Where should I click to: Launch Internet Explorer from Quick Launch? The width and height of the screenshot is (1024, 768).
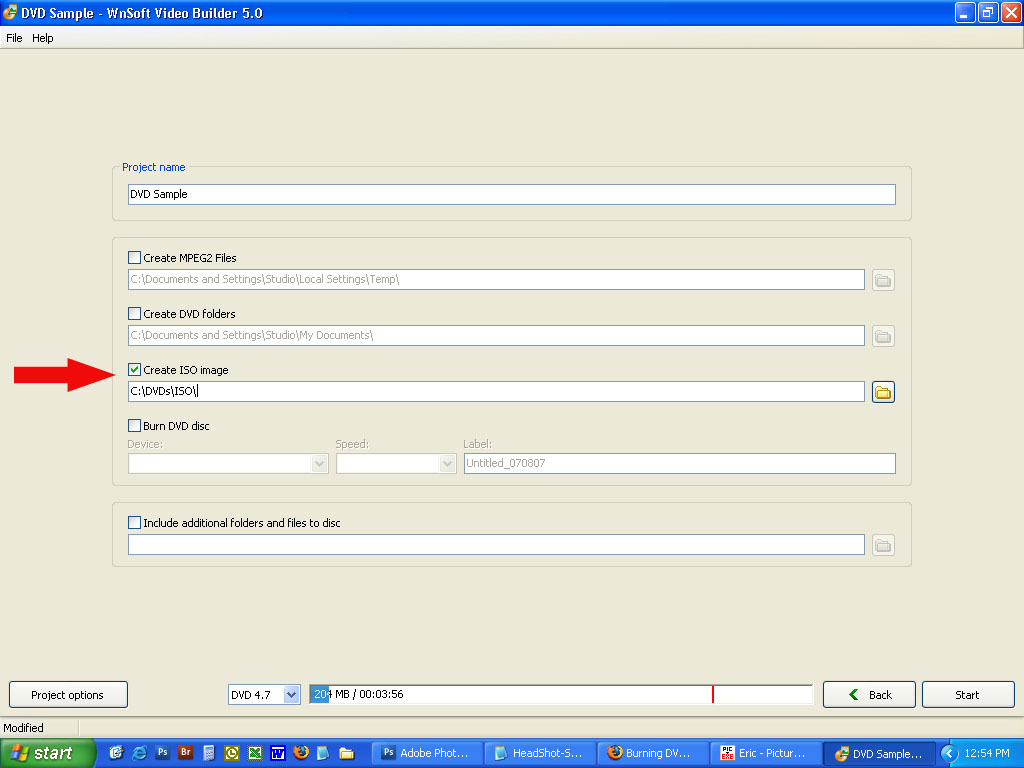[139, 753]
